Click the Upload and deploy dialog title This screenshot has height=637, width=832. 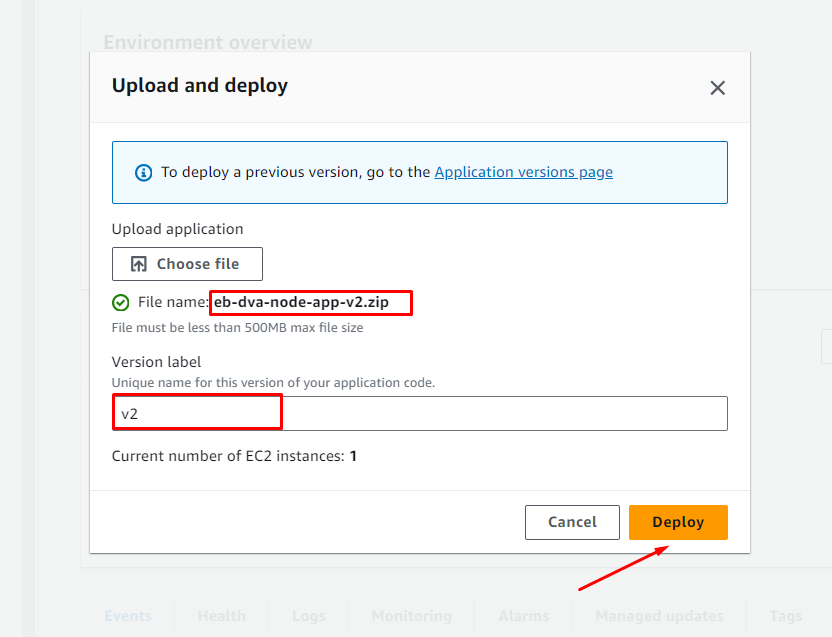coord(200,86)
